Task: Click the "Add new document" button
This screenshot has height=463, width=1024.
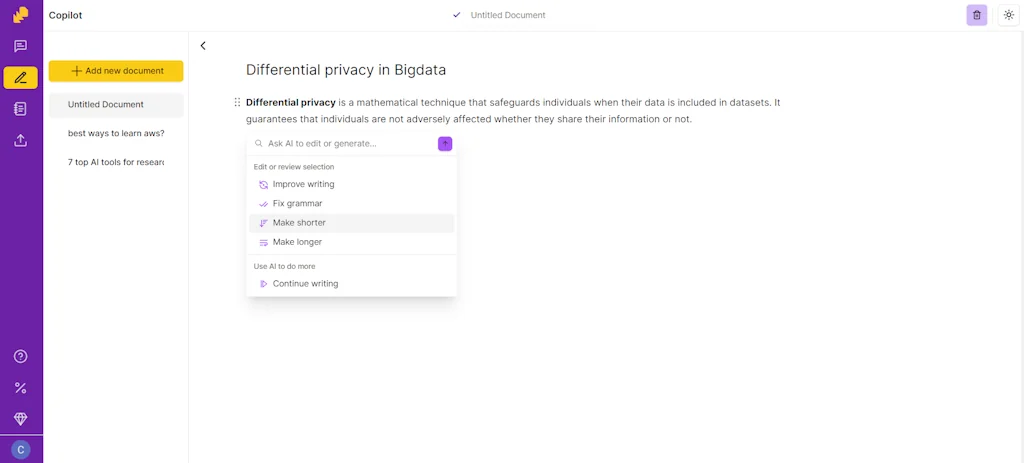Action: (116, 71)
